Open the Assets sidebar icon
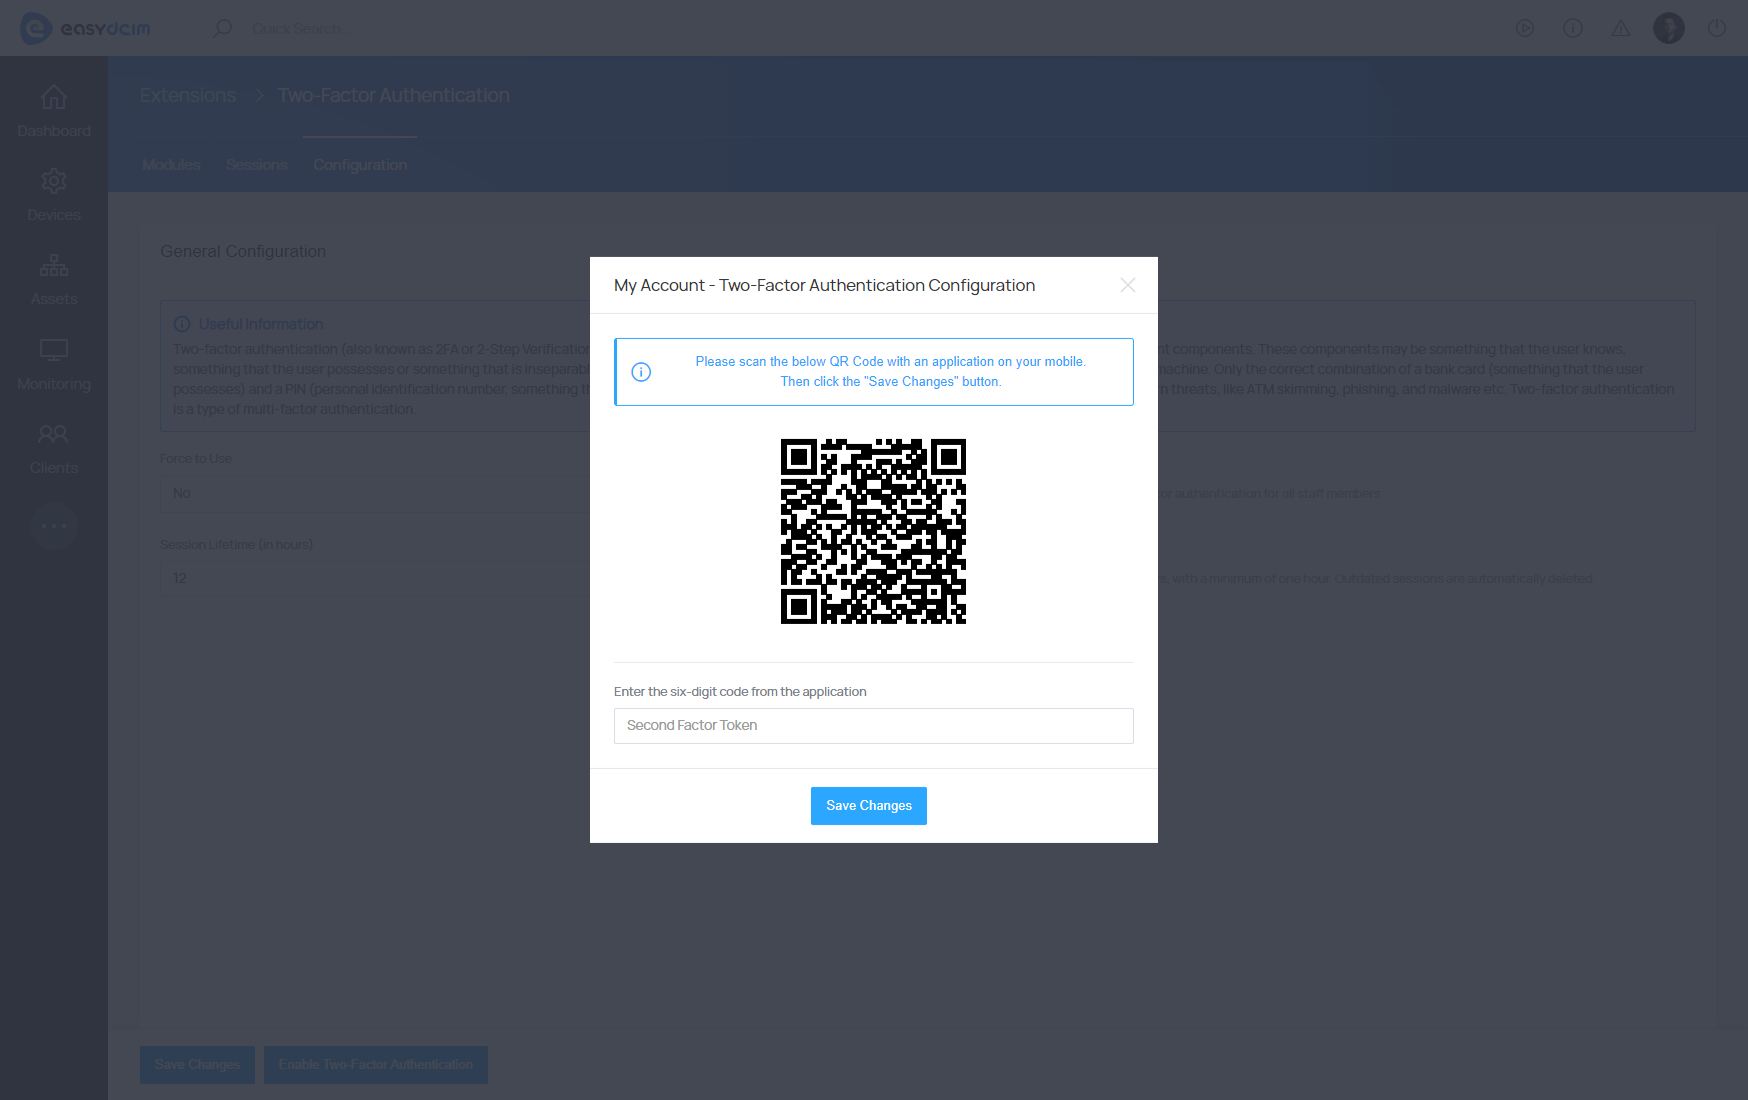 coord(54,265)
